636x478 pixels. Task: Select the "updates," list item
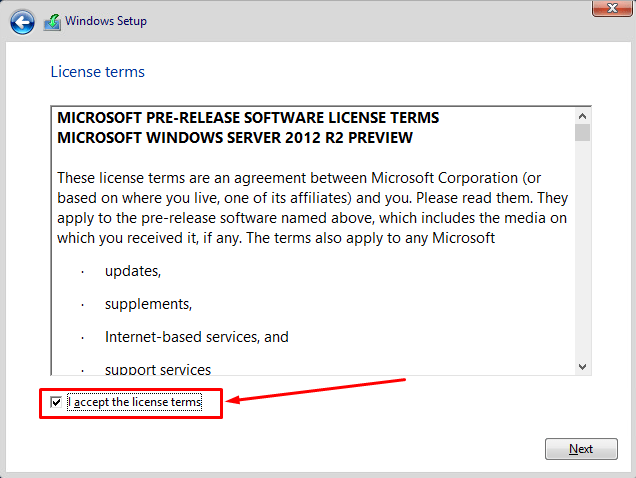(133, 271)
